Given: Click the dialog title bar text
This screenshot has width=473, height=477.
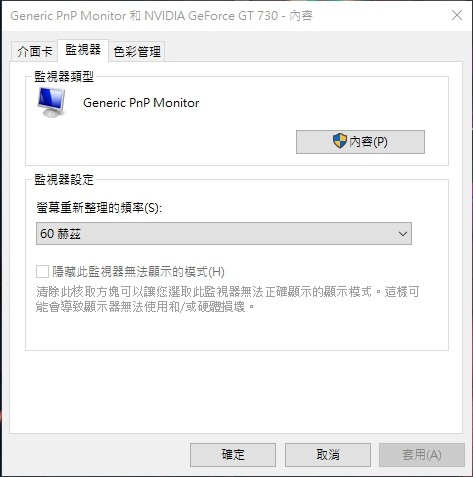Looking at the screenshot, I should 161,16.
